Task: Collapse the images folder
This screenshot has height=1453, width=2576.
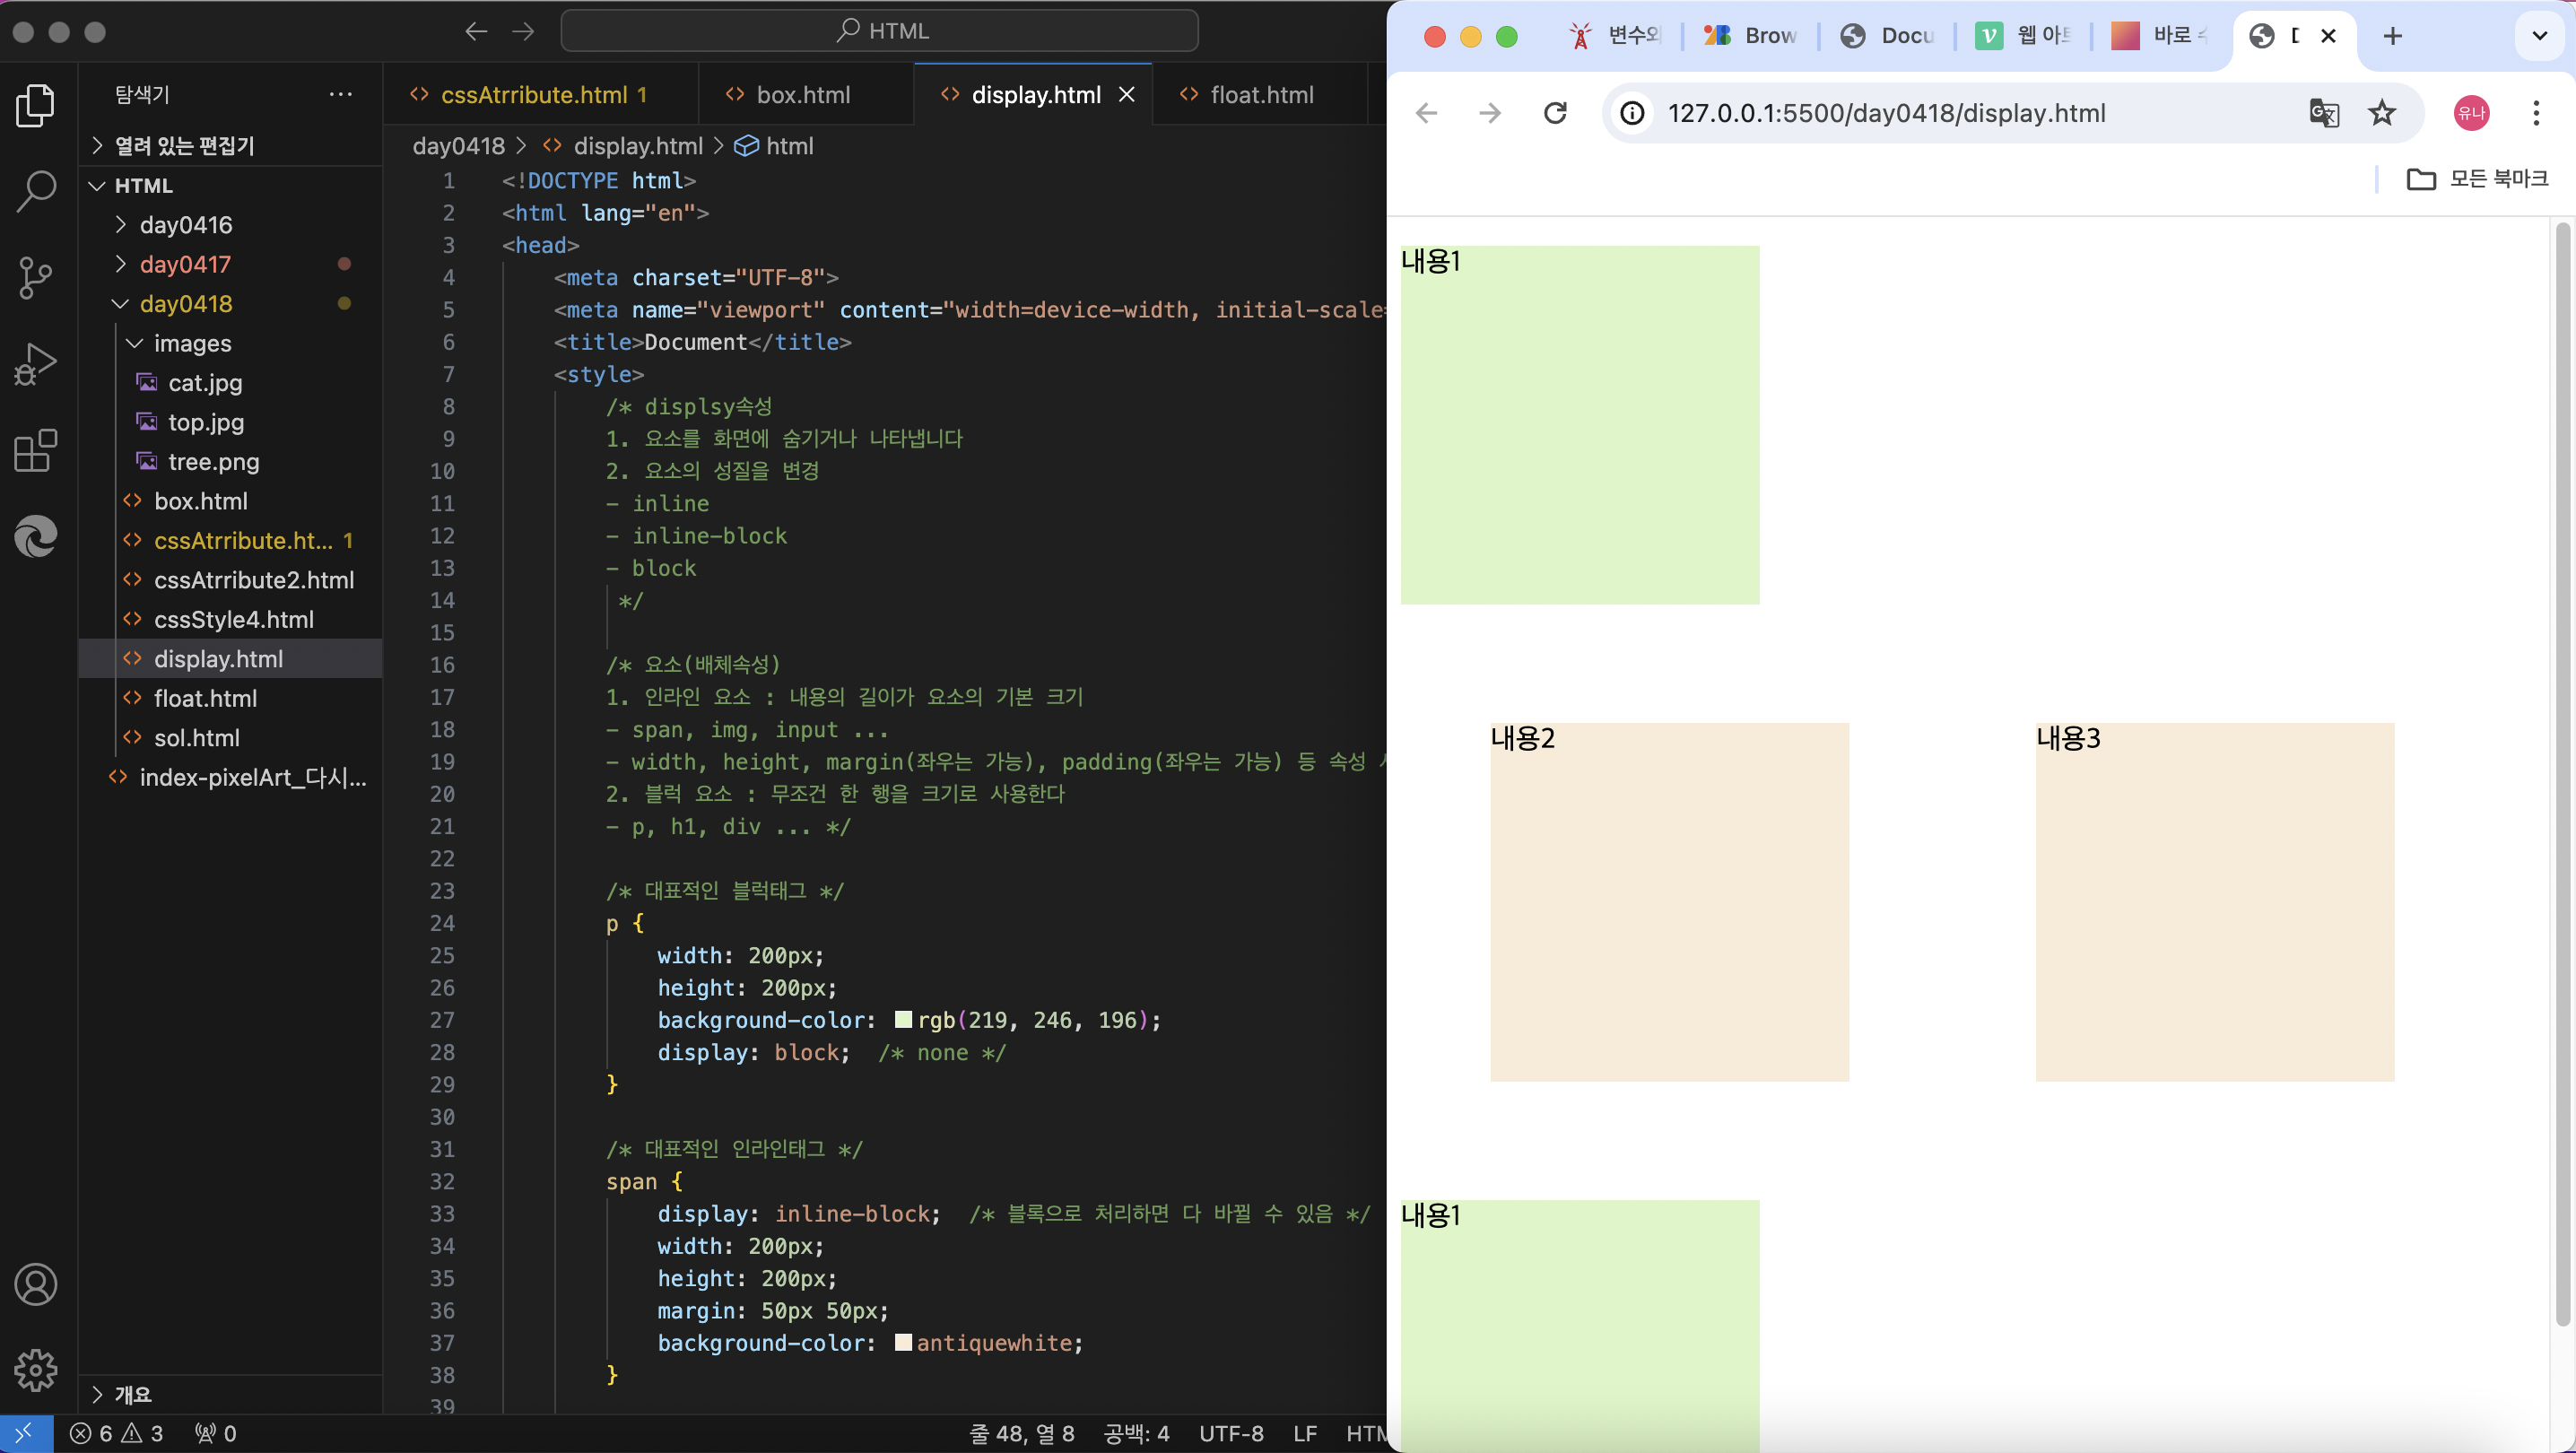Action: tap(192, 343)
